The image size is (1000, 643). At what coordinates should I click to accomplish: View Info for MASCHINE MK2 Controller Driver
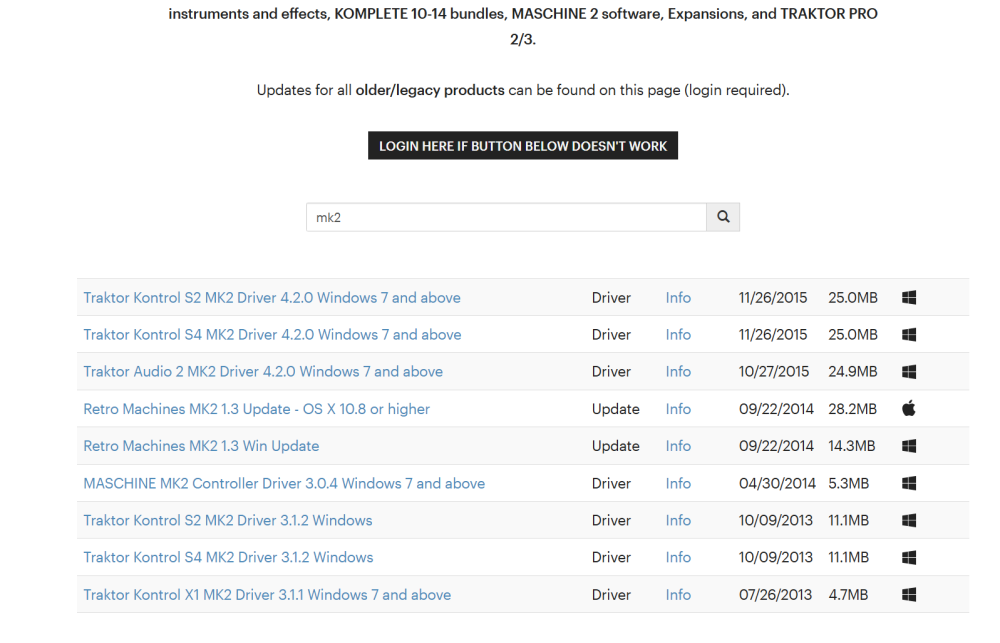pos(678,483)
